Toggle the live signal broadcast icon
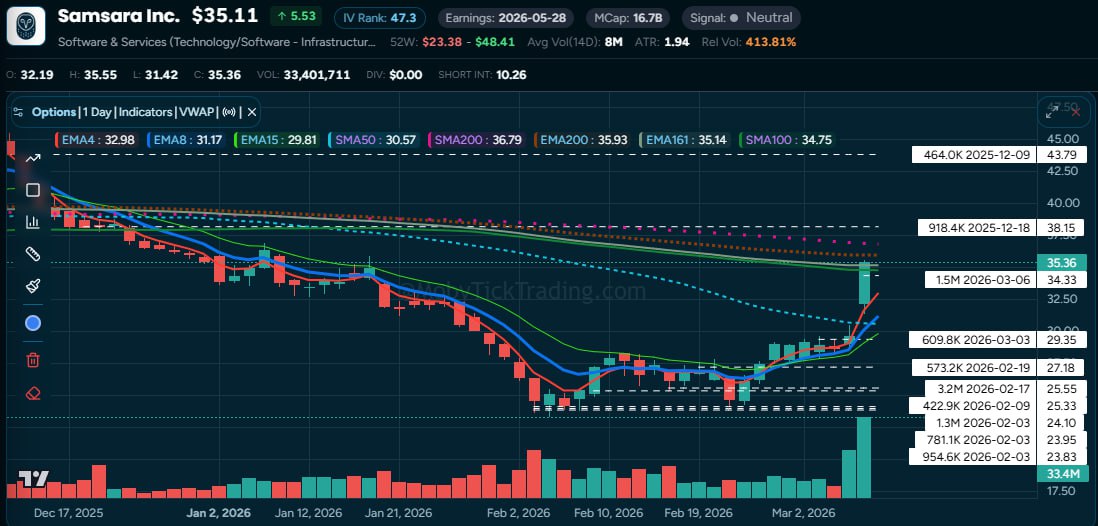 coord(230,112)
